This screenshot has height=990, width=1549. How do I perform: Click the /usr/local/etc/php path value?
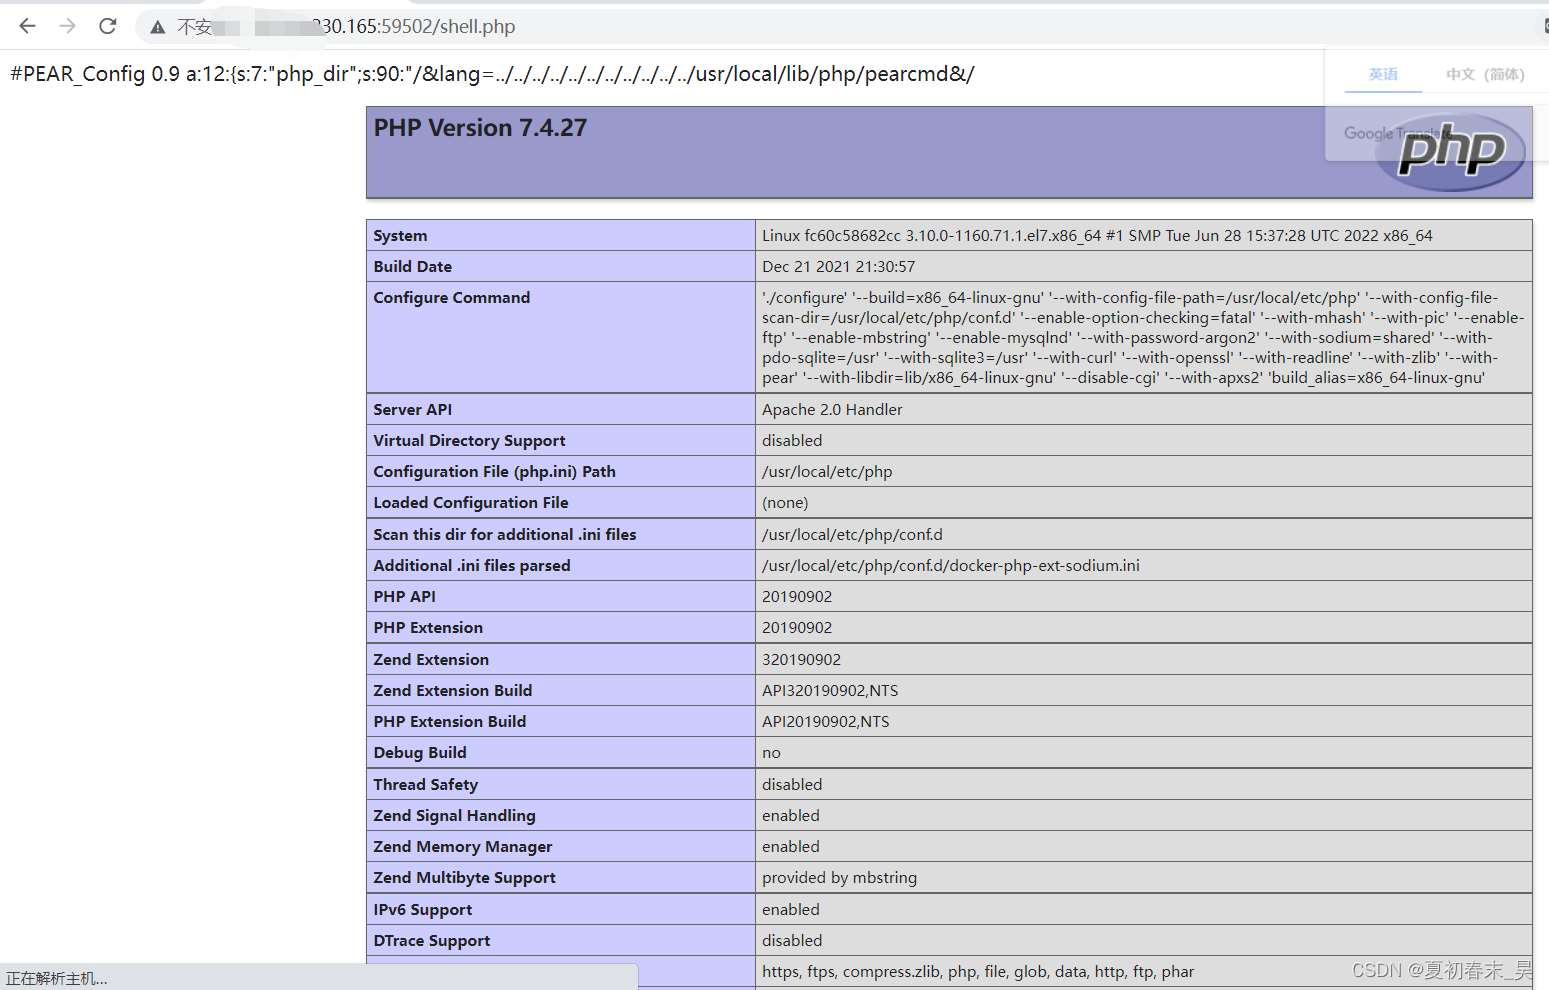[827, 472]
